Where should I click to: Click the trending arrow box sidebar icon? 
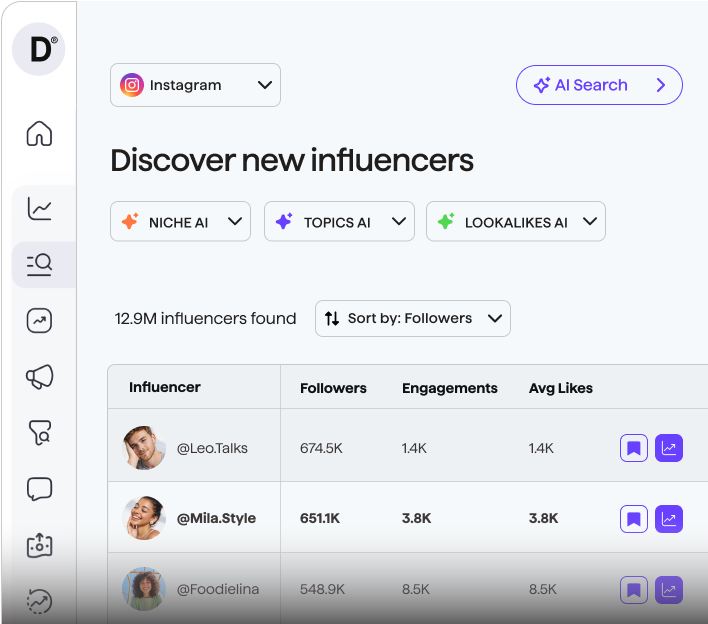[x=39, y=320]
